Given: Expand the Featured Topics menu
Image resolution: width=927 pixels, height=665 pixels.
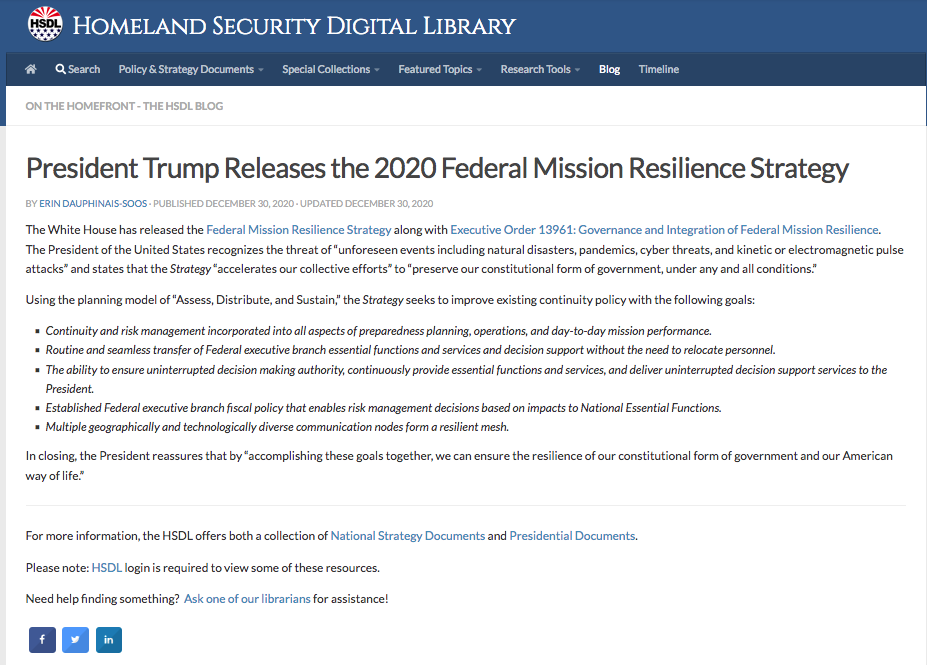Looking at the screenshot, I should [439, 69].
